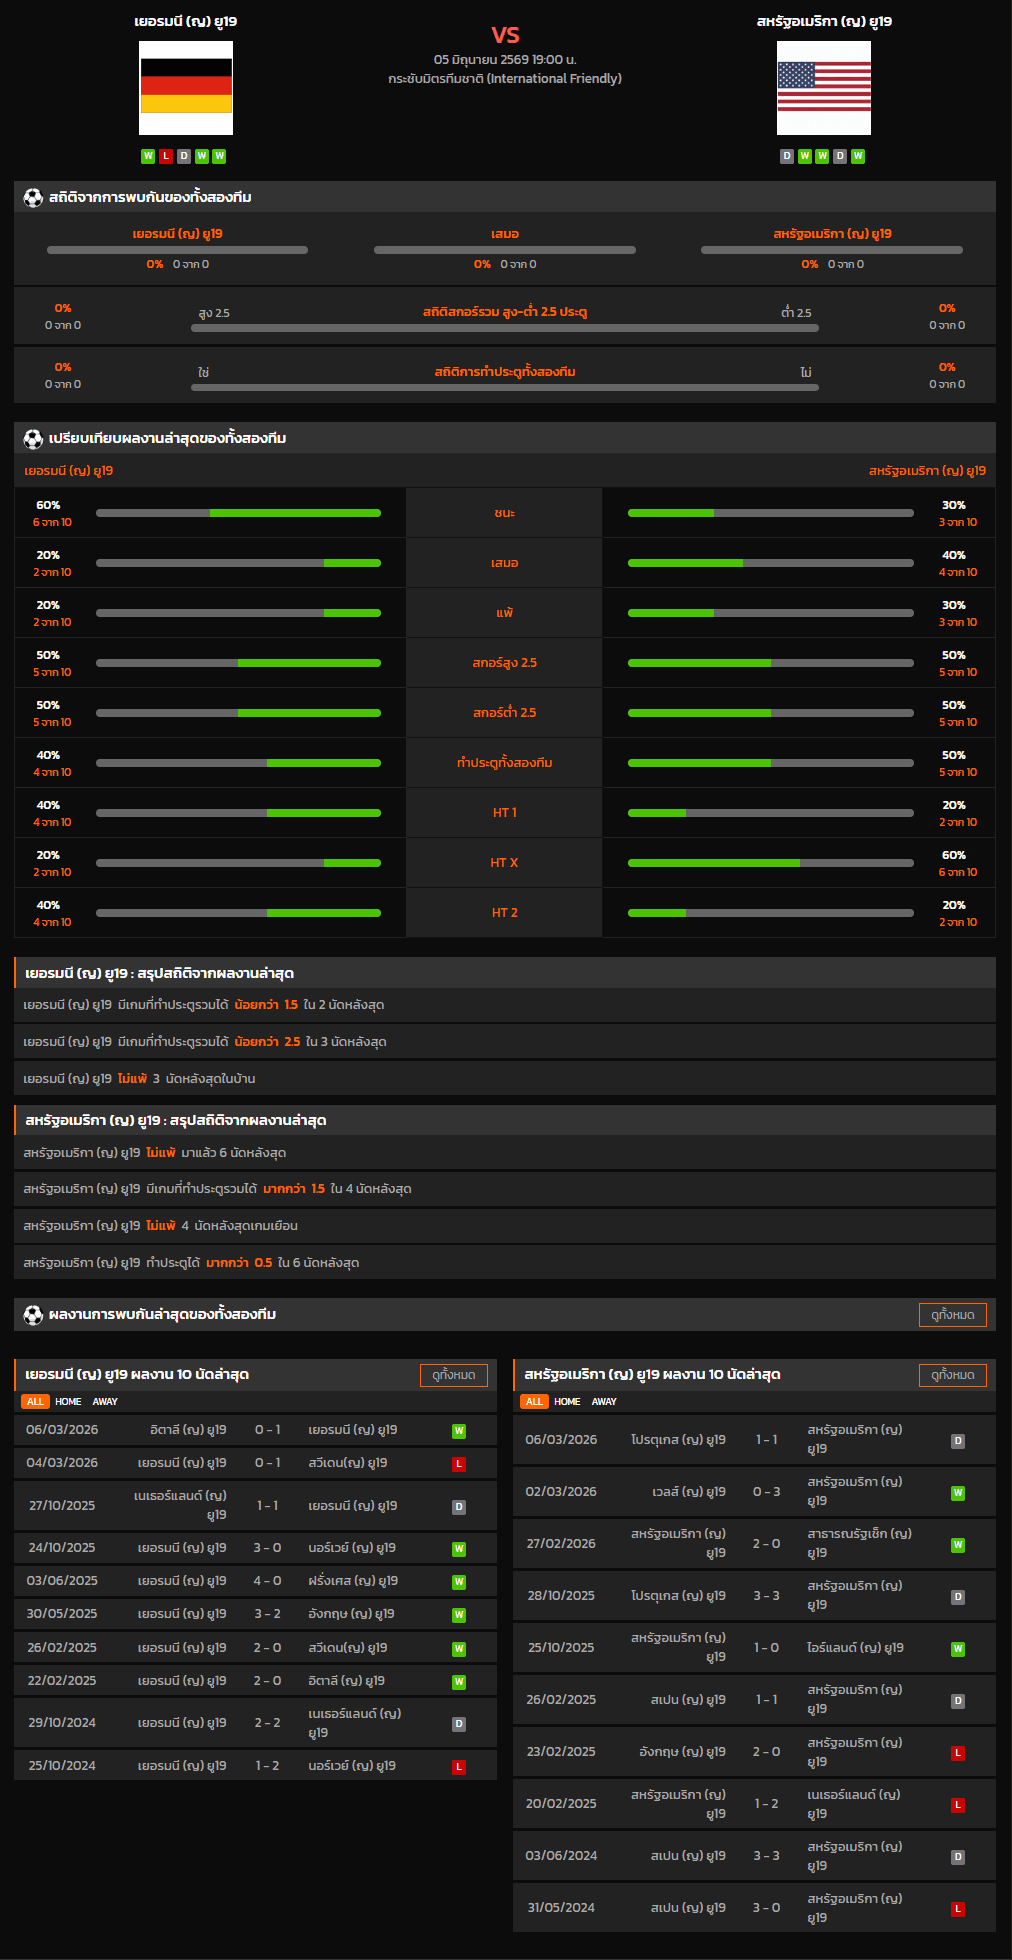Click the USA HT X percentage bar

[x=771, y=863]
